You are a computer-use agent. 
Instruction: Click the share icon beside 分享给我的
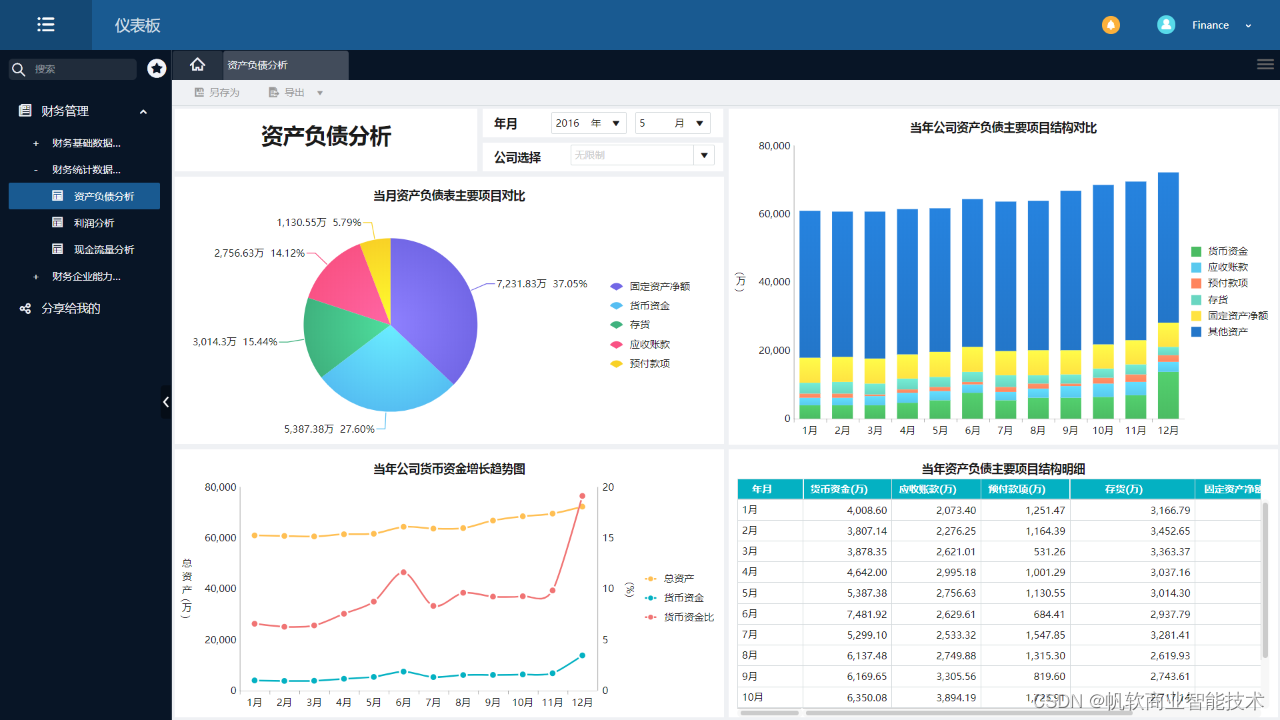(25, 309)
